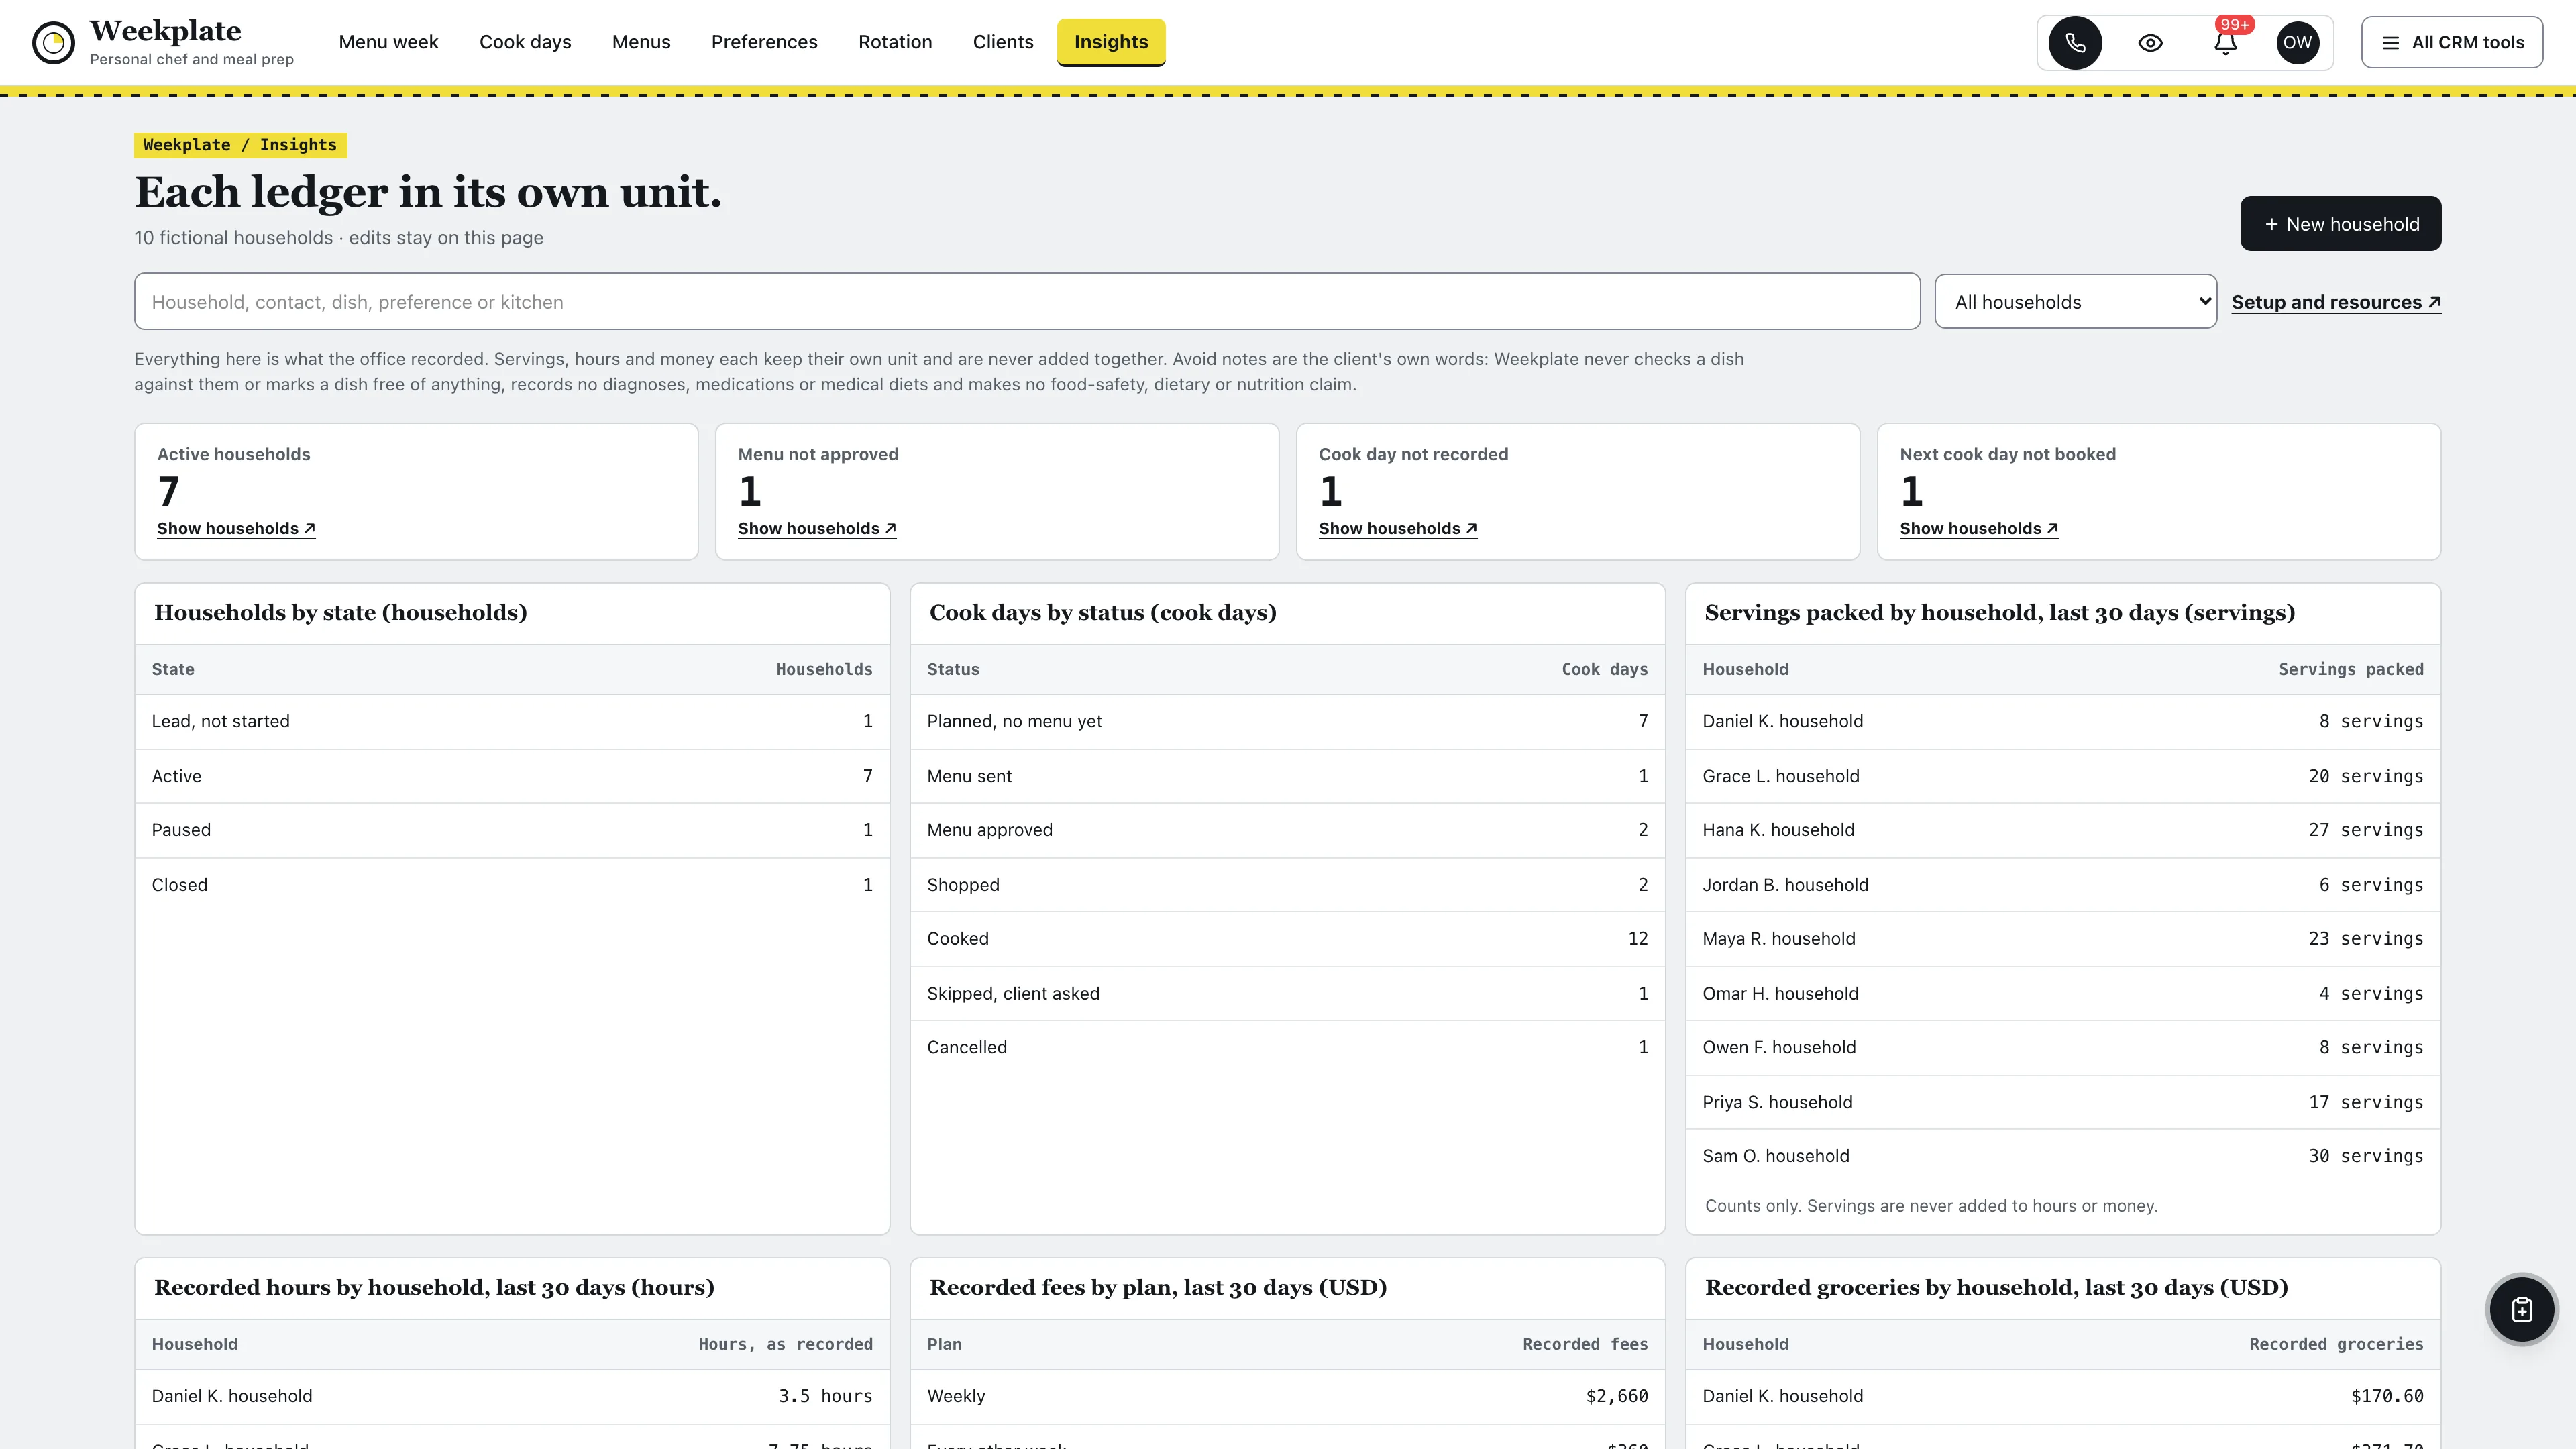Select the 'Cooked' status row

(1287, 939)
